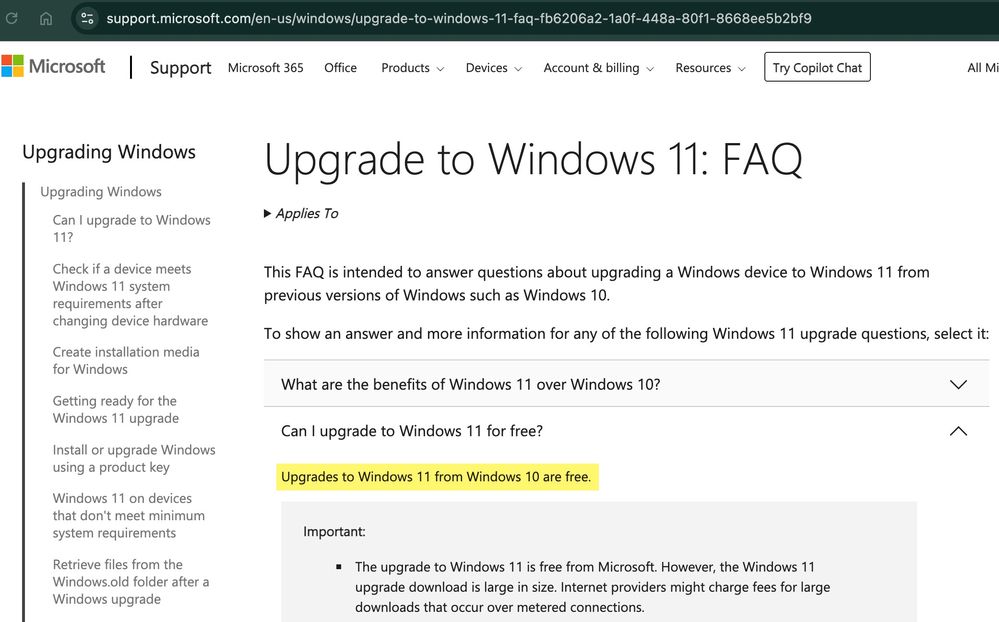Click the 'To show an answer' instruction paragraph
The width and height of the screenshot is (999, 622).
[x=626, y=333]
